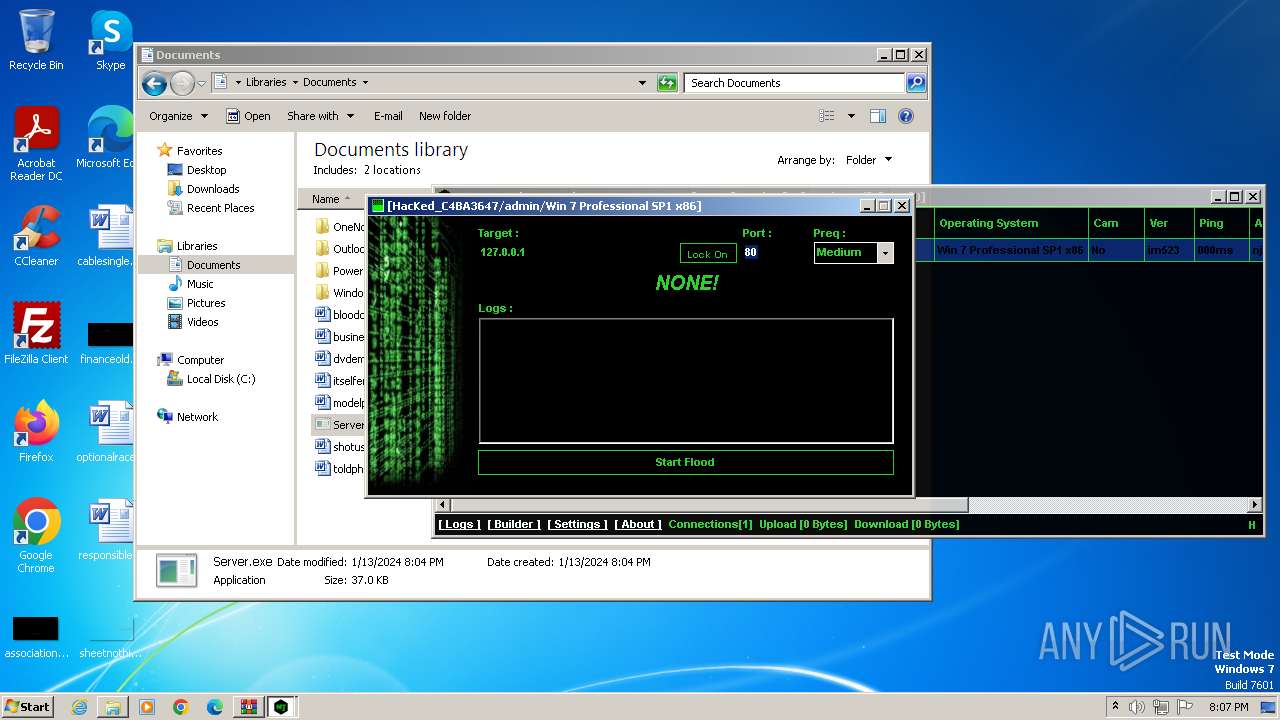The height and width of the screenshot is (720, 1280).
Task: Click the horizontal scrollbar right arrow
Action: coord(1255,505)
